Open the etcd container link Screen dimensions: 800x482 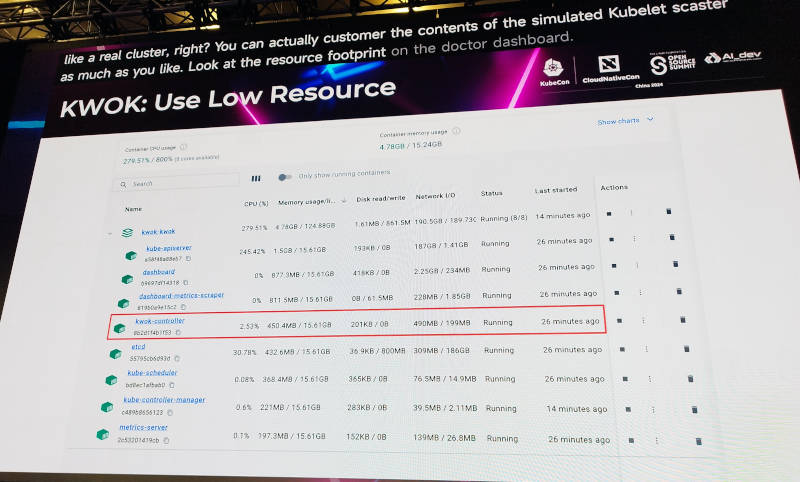138,347
